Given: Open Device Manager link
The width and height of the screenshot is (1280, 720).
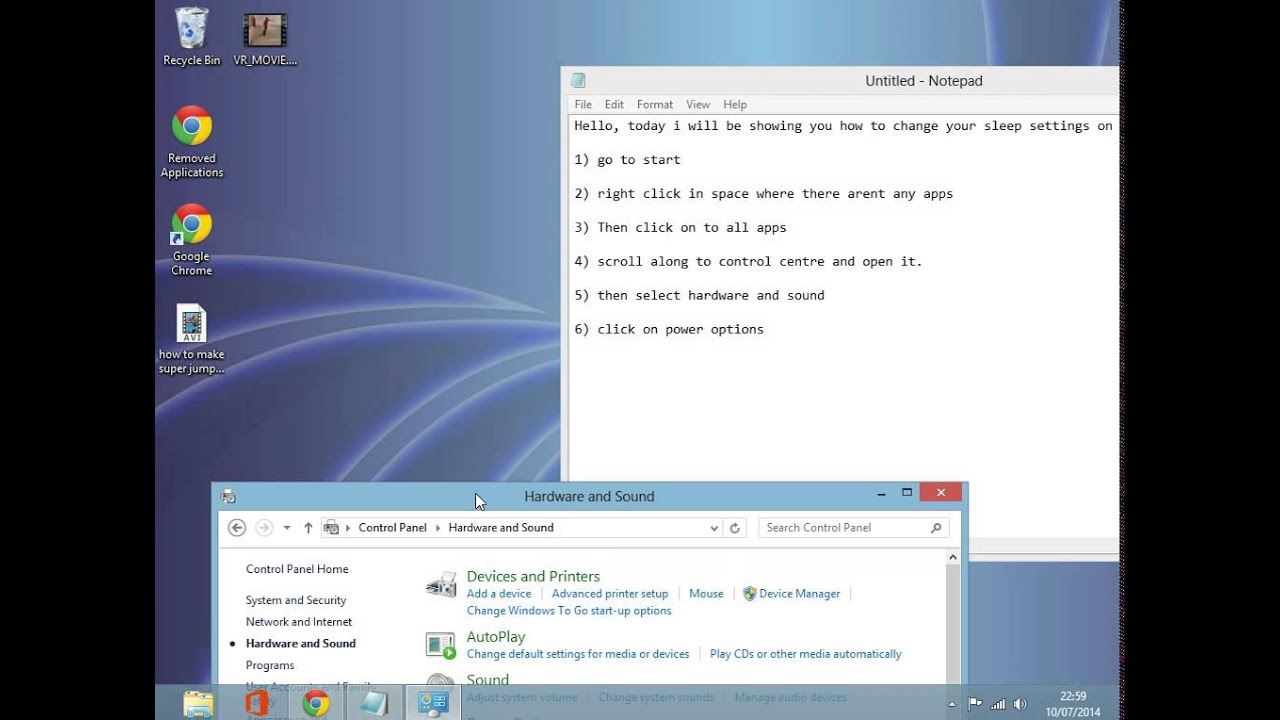Looking at the screenshot, I should [799, 593].
